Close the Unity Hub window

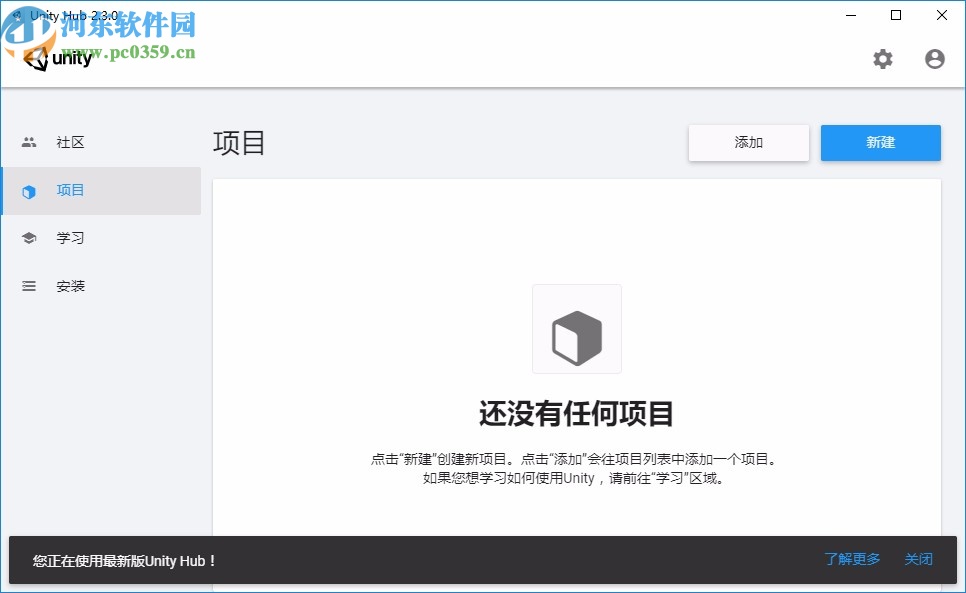tap(941, 15)
